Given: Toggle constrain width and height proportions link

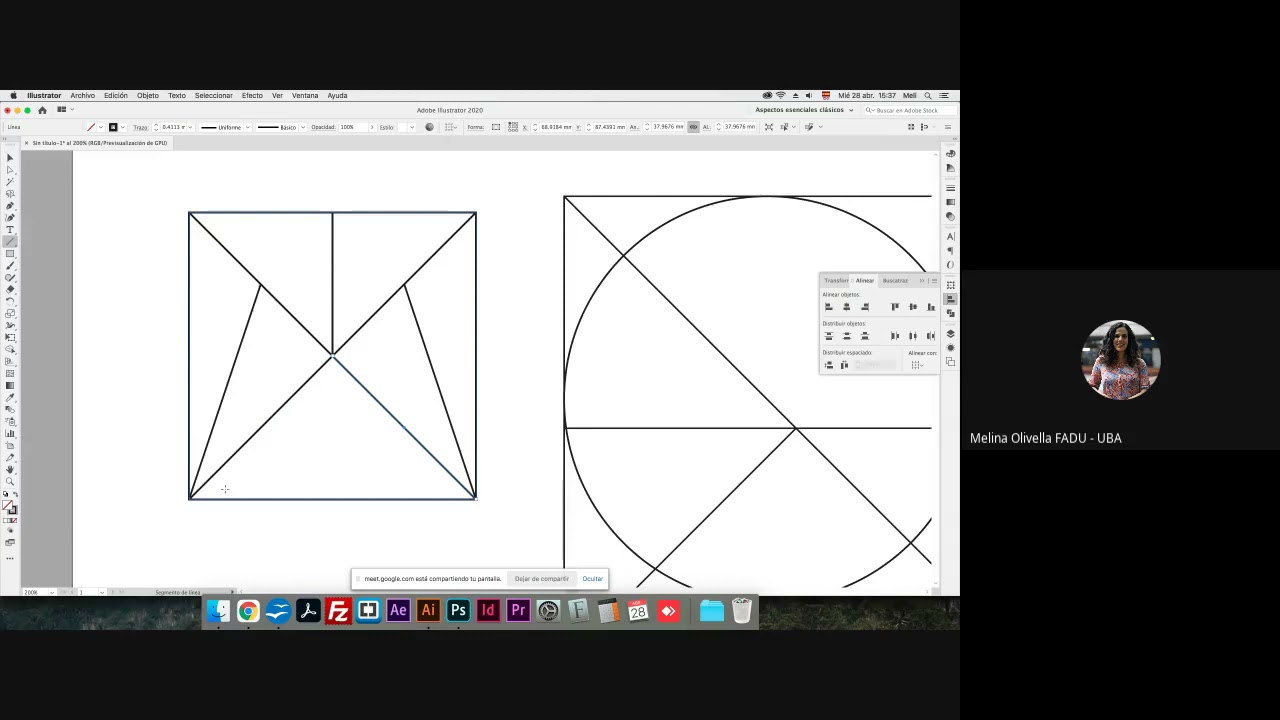Looking at the screenshot, I should point(693,127).
